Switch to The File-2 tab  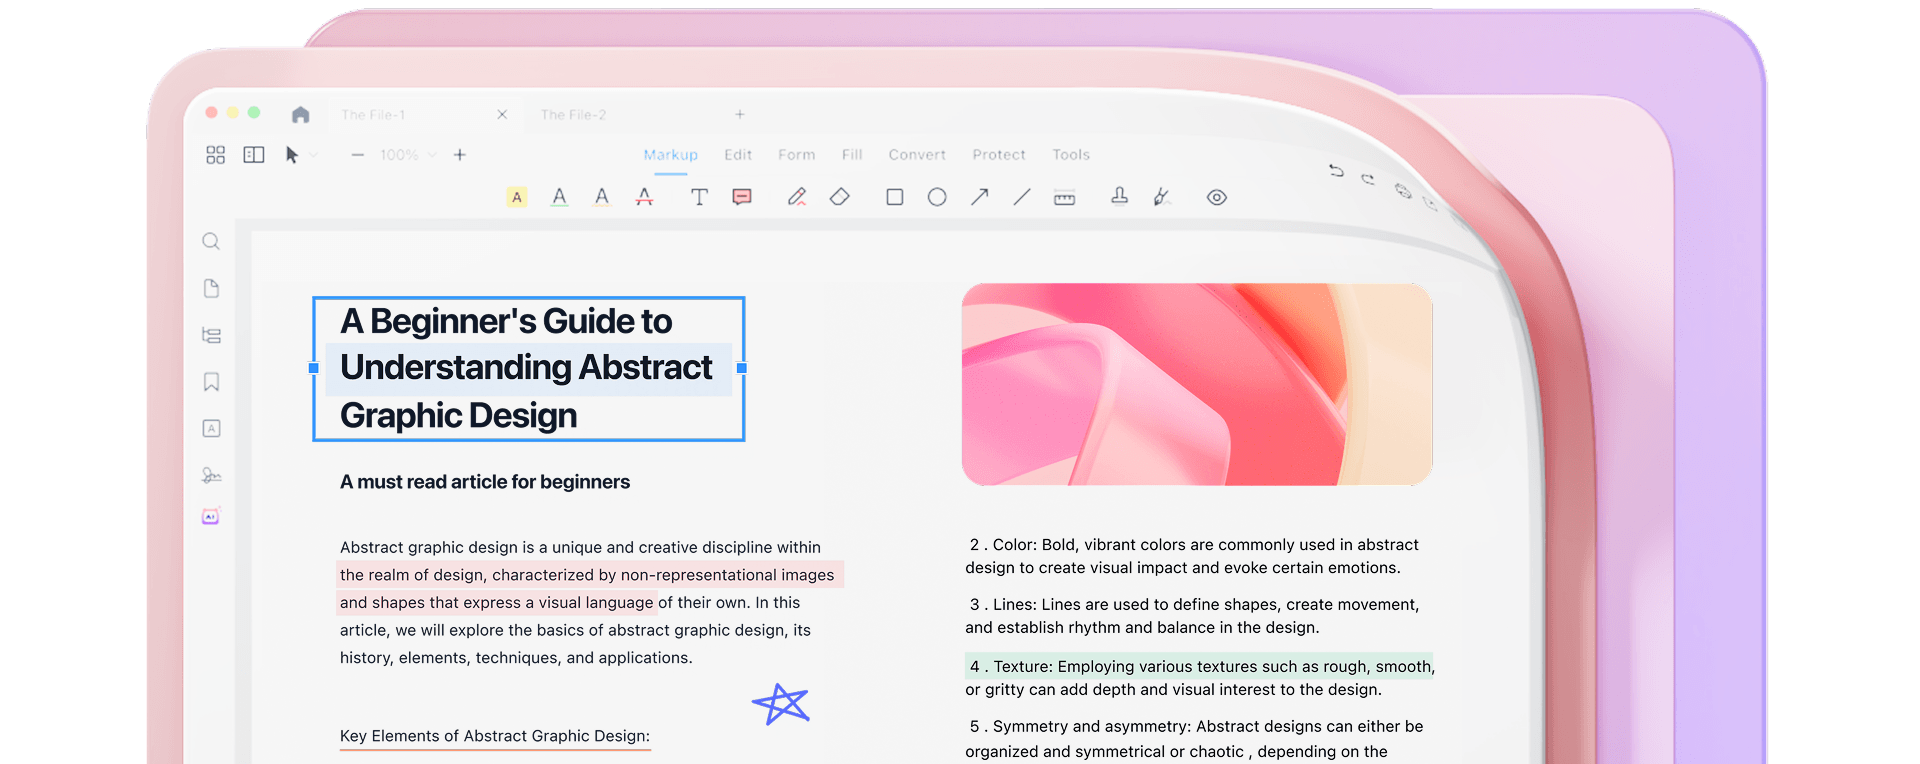click(573, 115)
